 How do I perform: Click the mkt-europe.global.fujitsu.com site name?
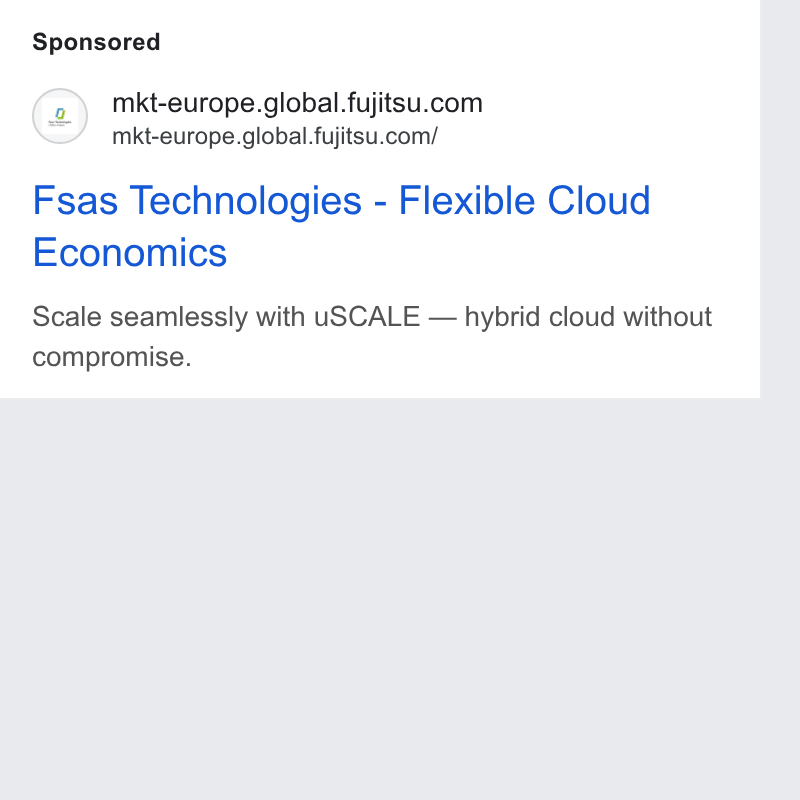(297, 103)
